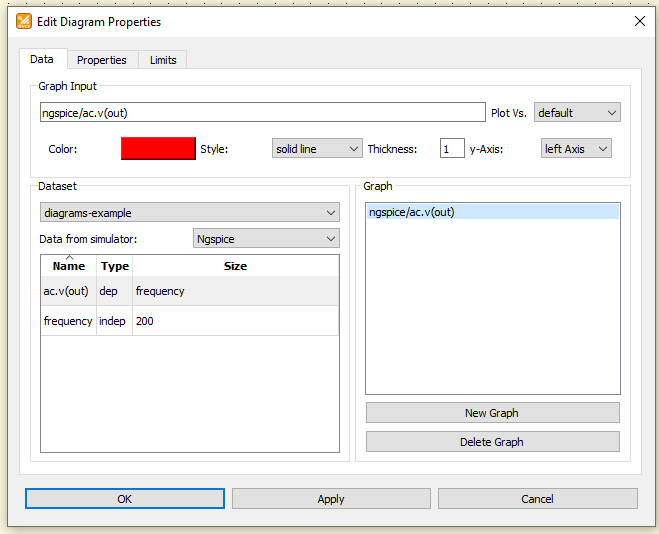Click the 200 size cell
This screenshot has height=534, width=659.
(x=235, y=321)
